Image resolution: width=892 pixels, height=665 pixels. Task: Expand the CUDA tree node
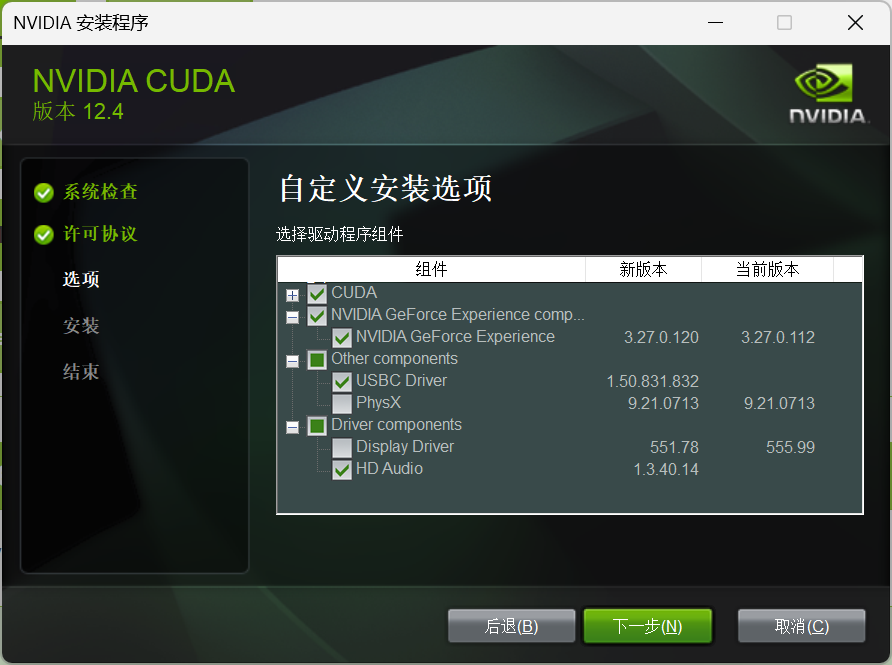pos(292,295)
